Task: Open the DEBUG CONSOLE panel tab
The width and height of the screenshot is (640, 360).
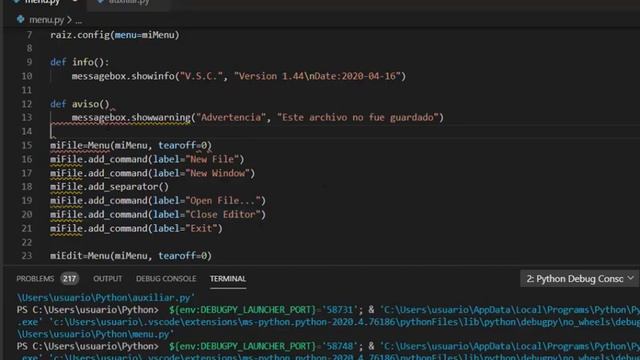Action: (x=166, y=279)
